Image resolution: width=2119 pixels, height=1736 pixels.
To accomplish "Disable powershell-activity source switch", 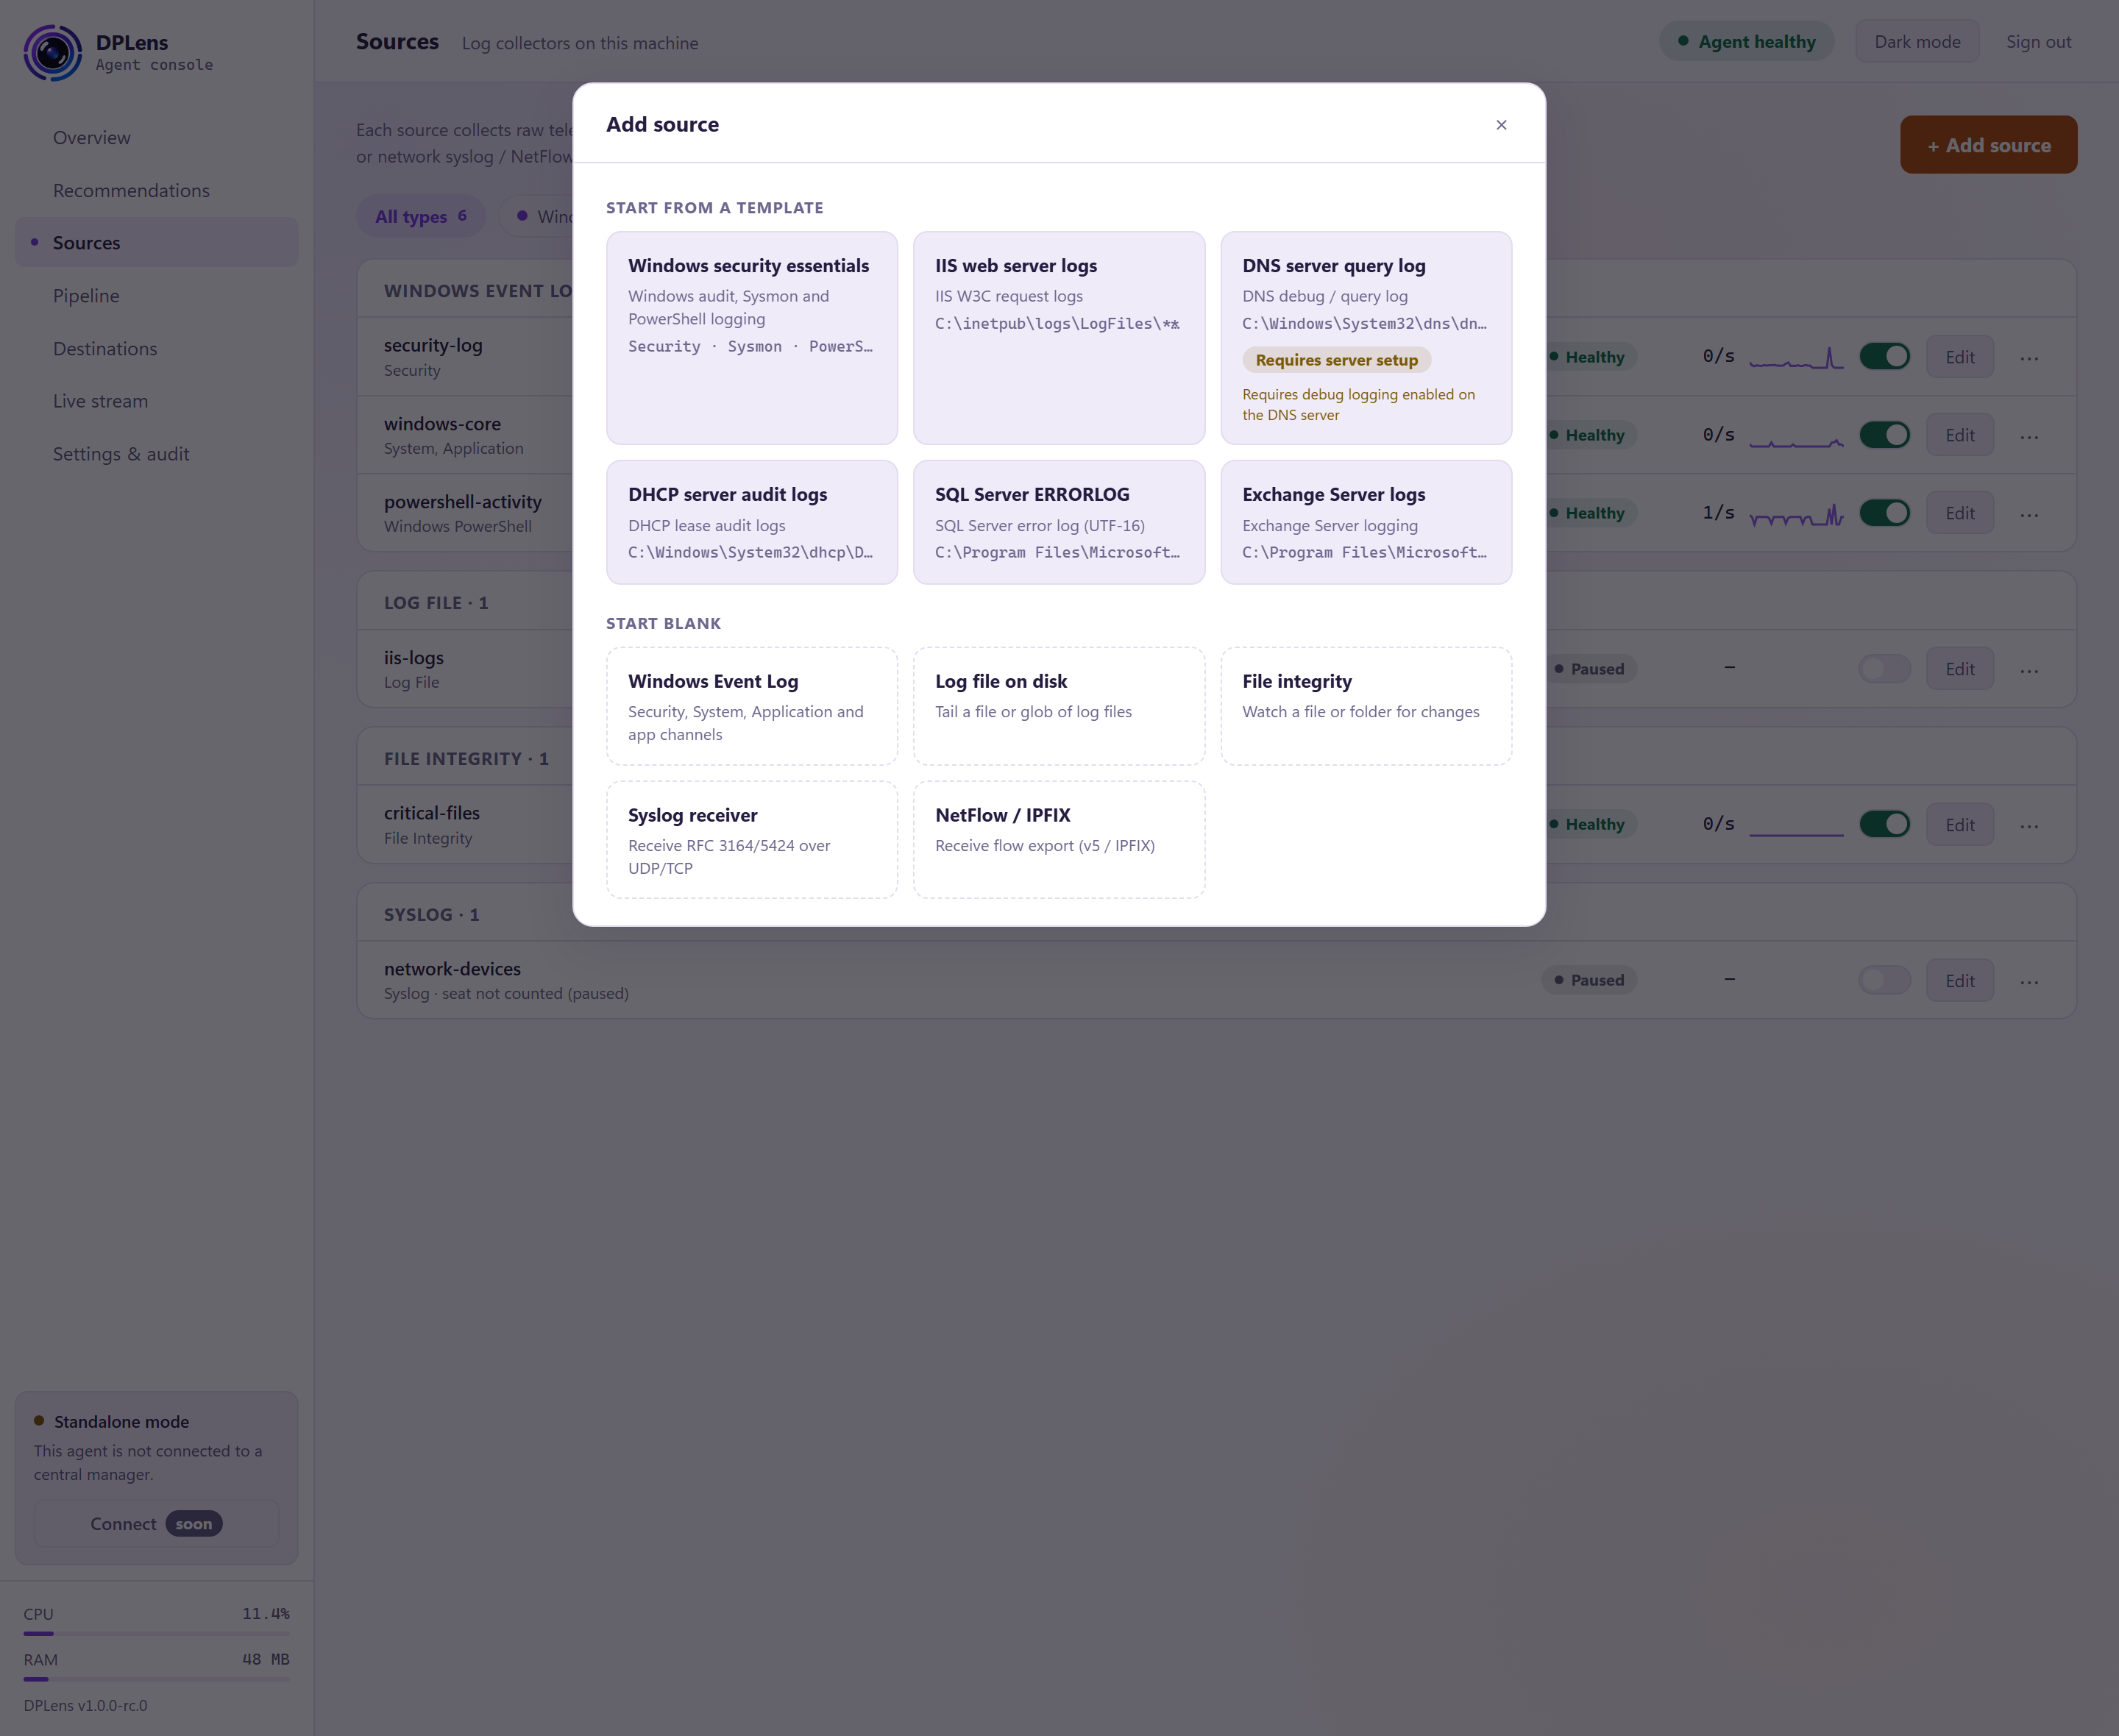I will (1884, 512).
